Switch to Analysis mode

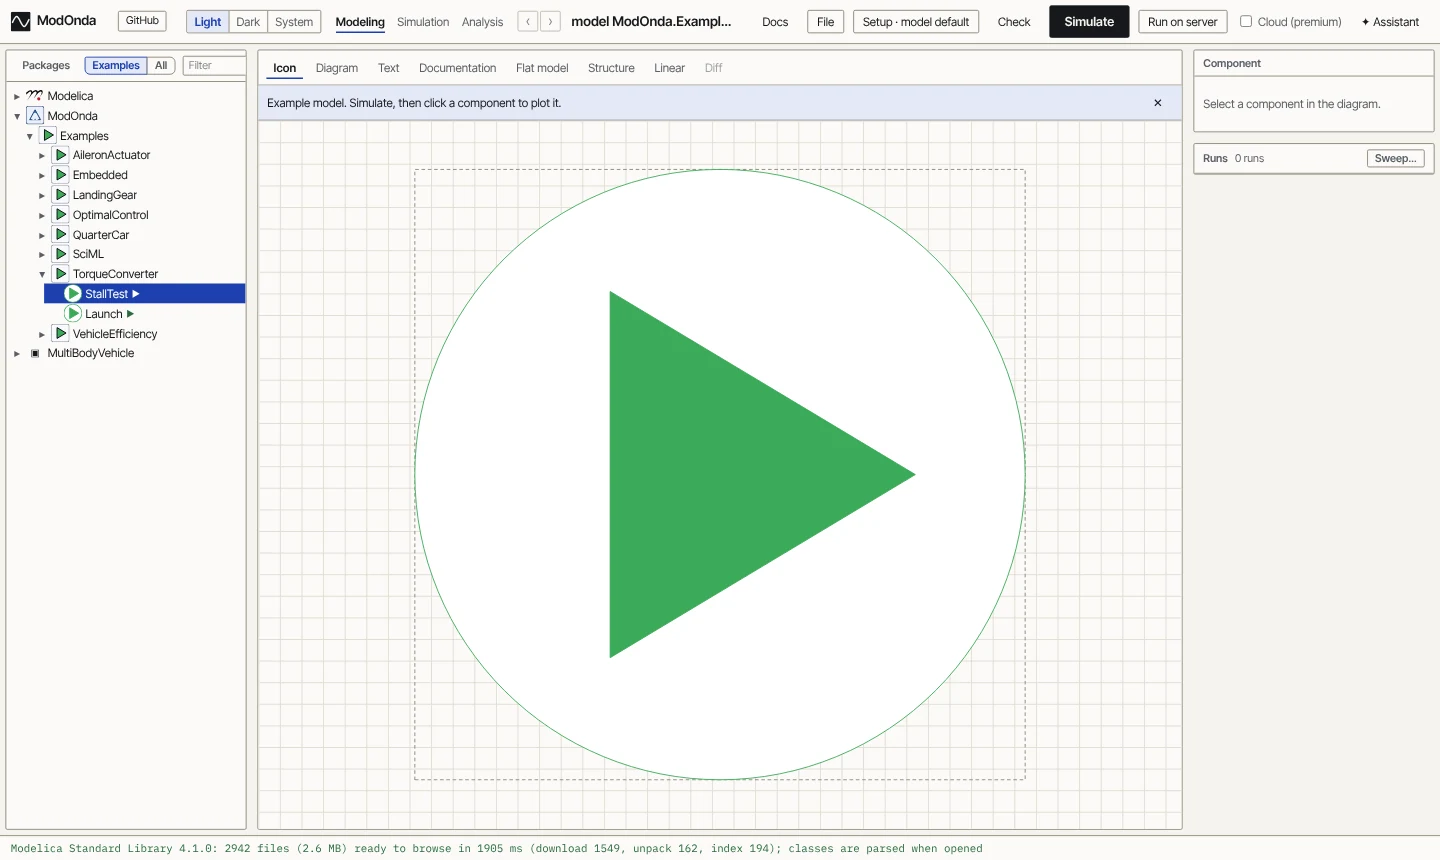[482, 22]
